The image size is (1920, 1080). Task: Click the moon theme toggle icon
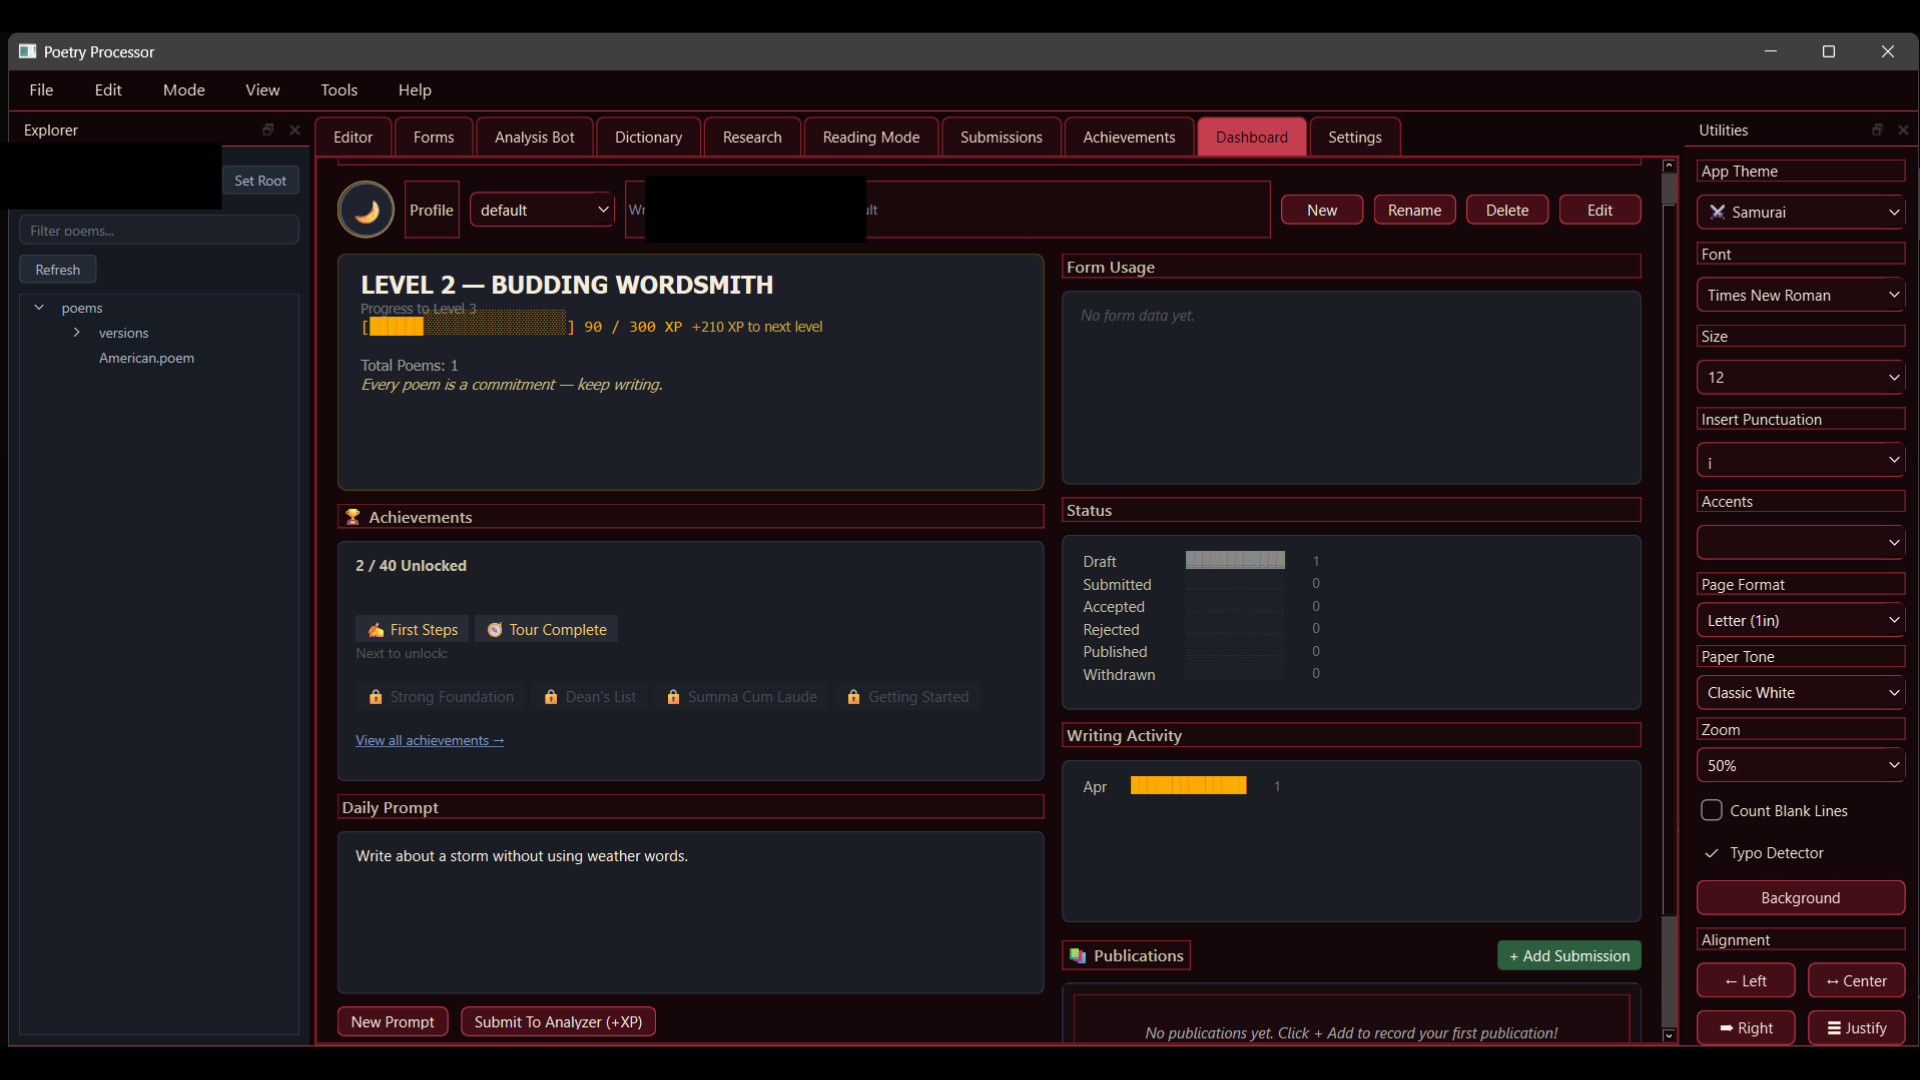pos(366,210)
